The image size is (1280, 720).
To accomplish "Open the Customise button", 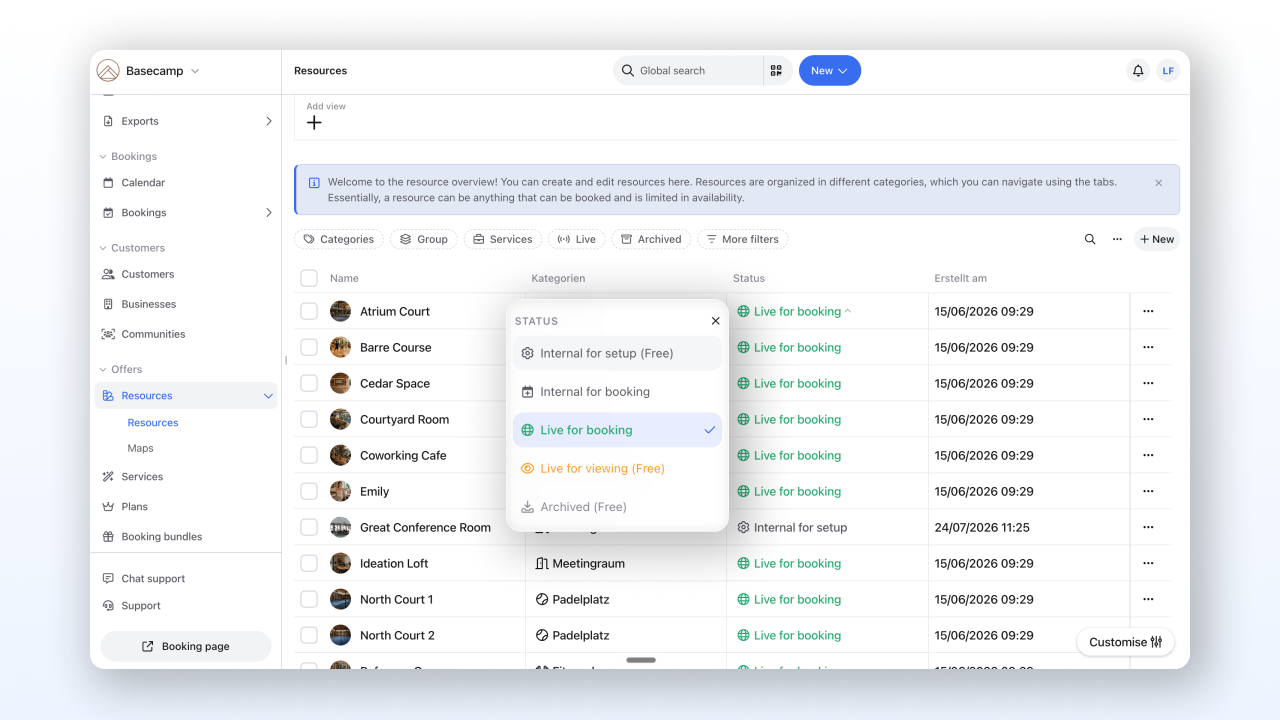I will point(1126,642).
